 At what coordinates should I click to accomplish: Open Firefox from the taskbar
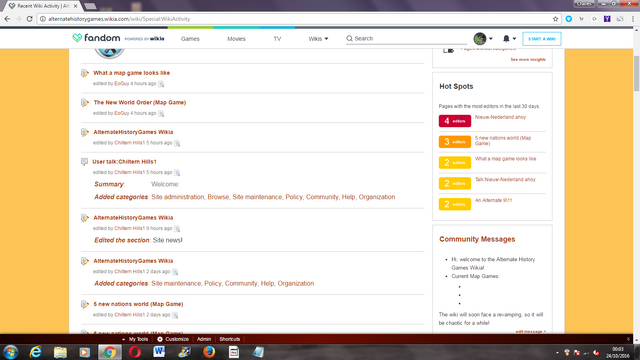coord(209,352)
